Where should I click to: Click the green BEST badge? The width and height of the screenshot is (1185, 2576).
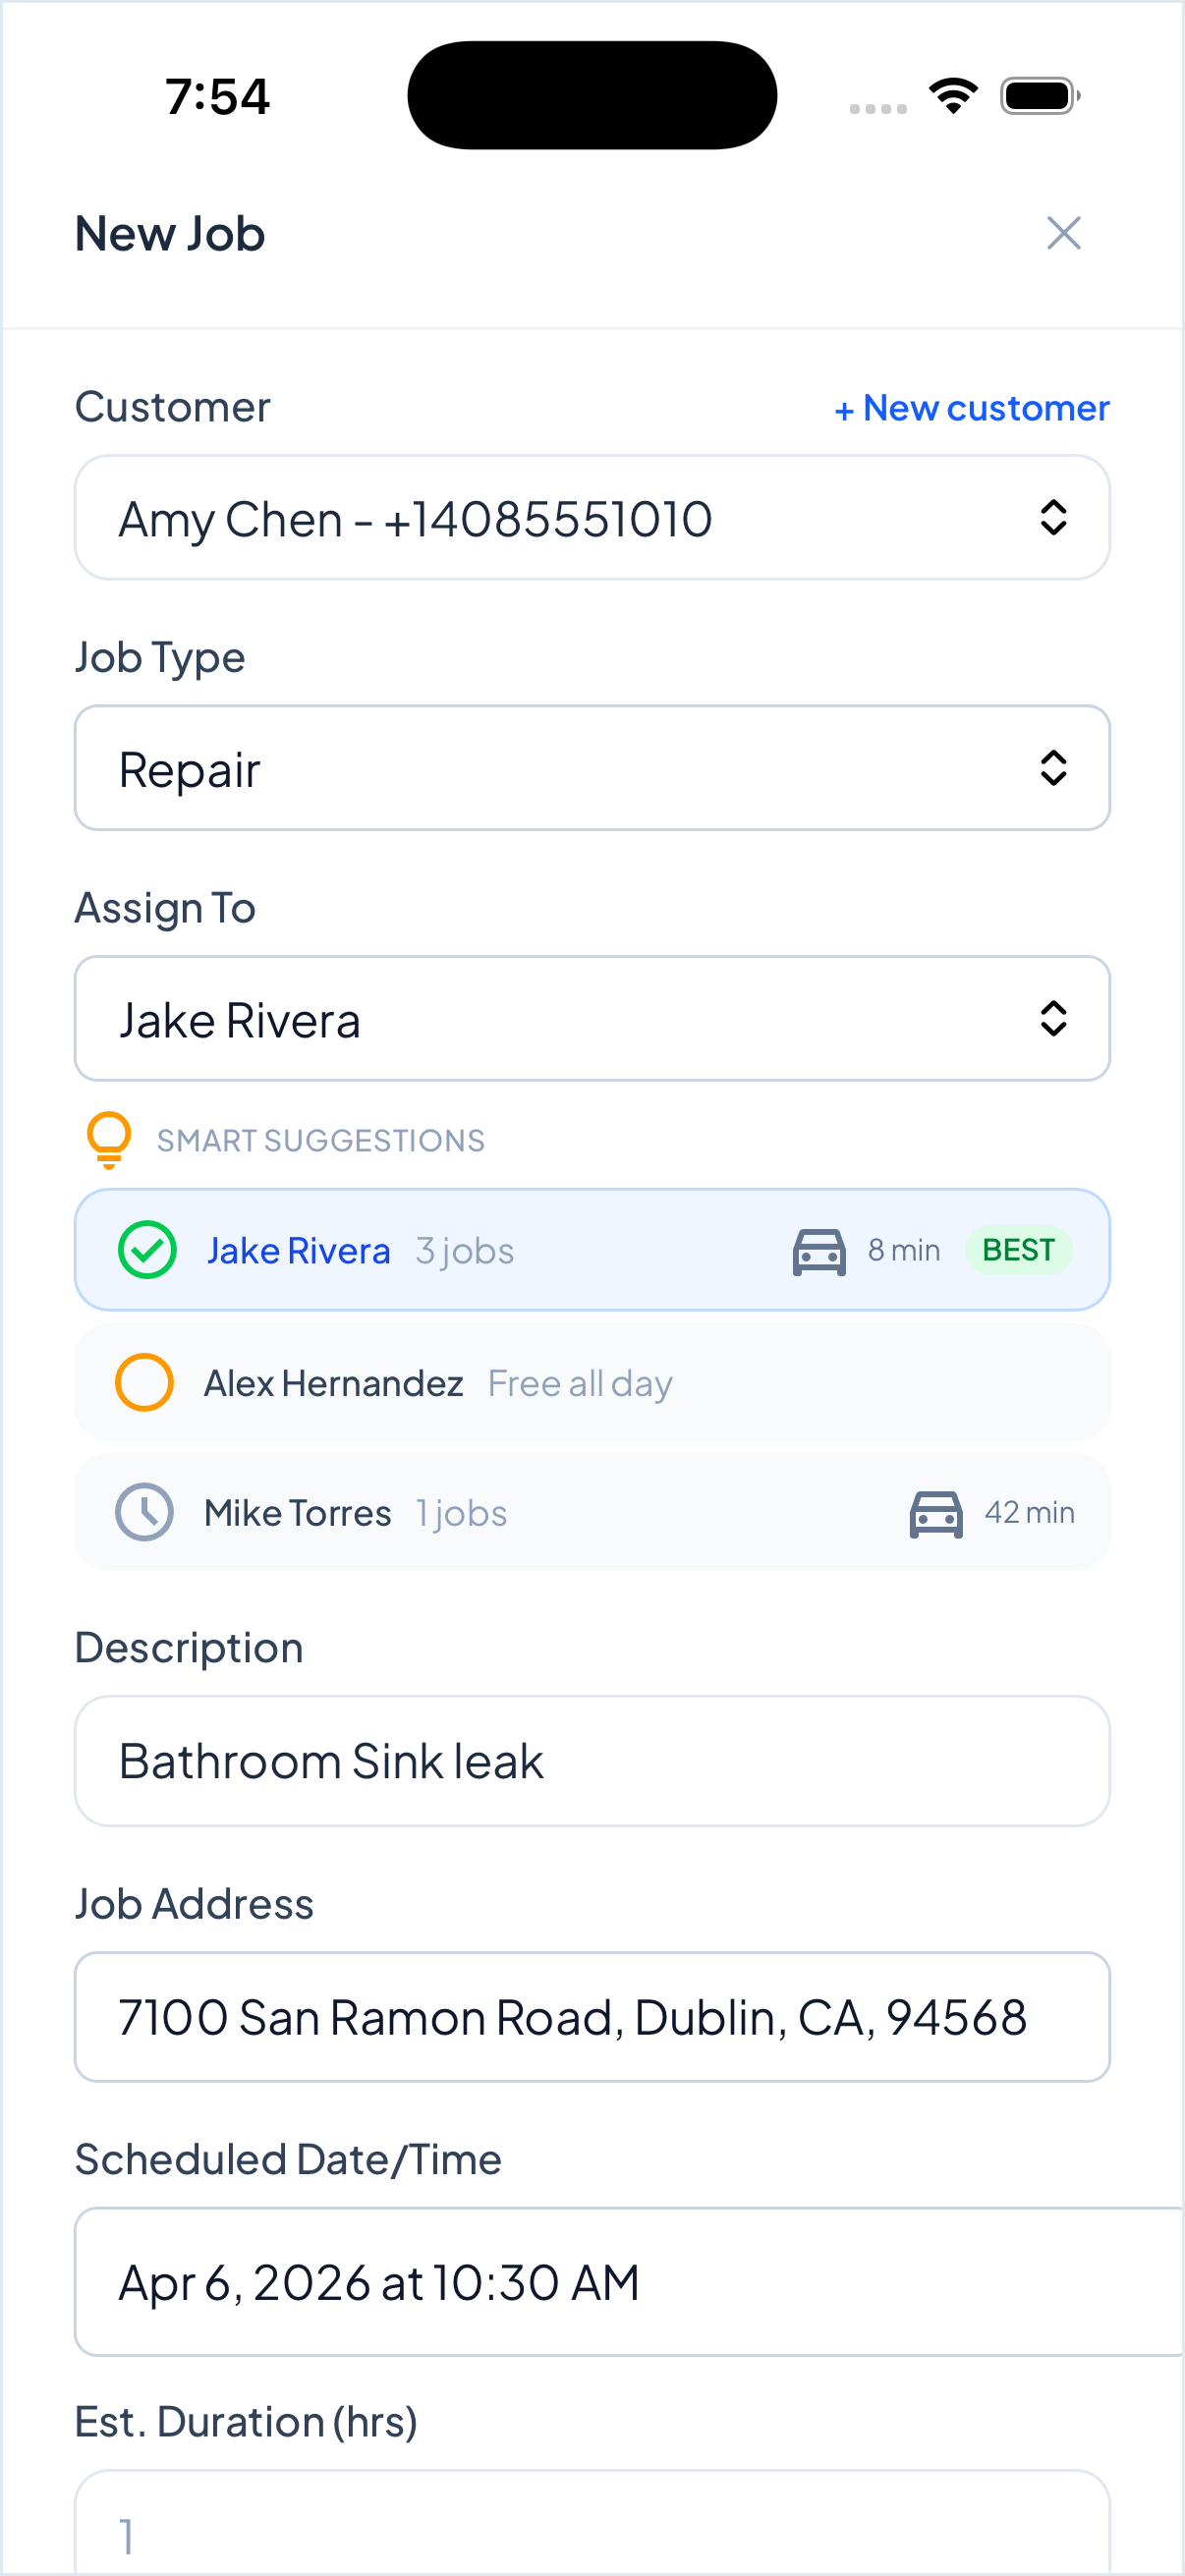click(x=1018, y=1250)
